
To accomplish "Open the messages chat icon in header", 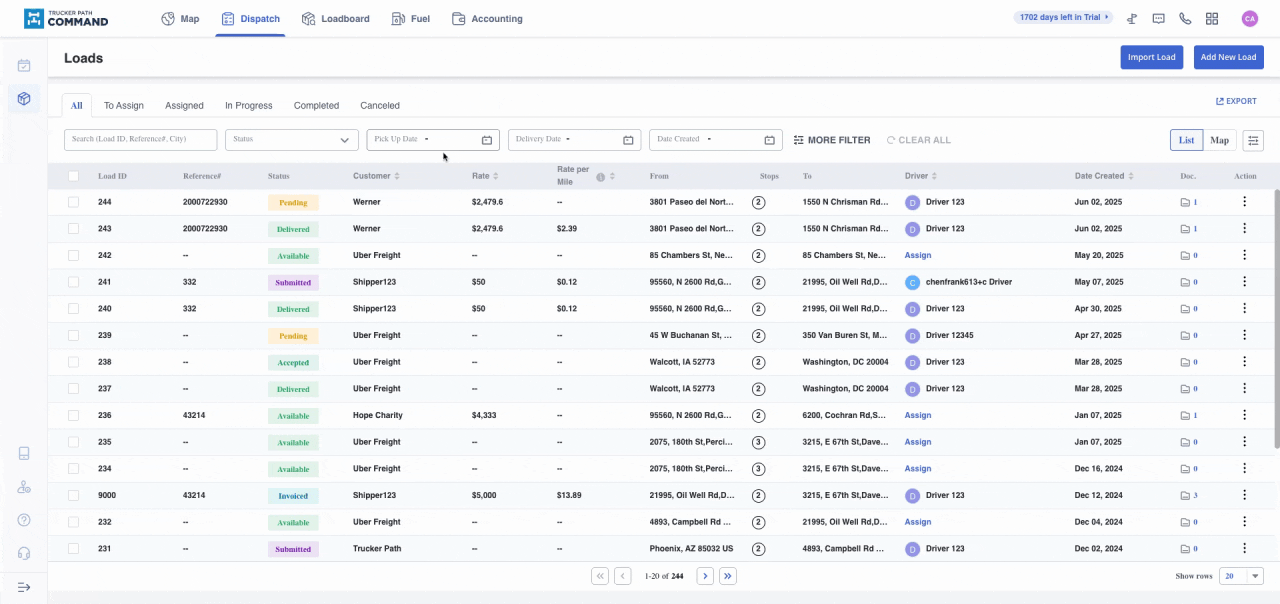I will point(1159,18).
